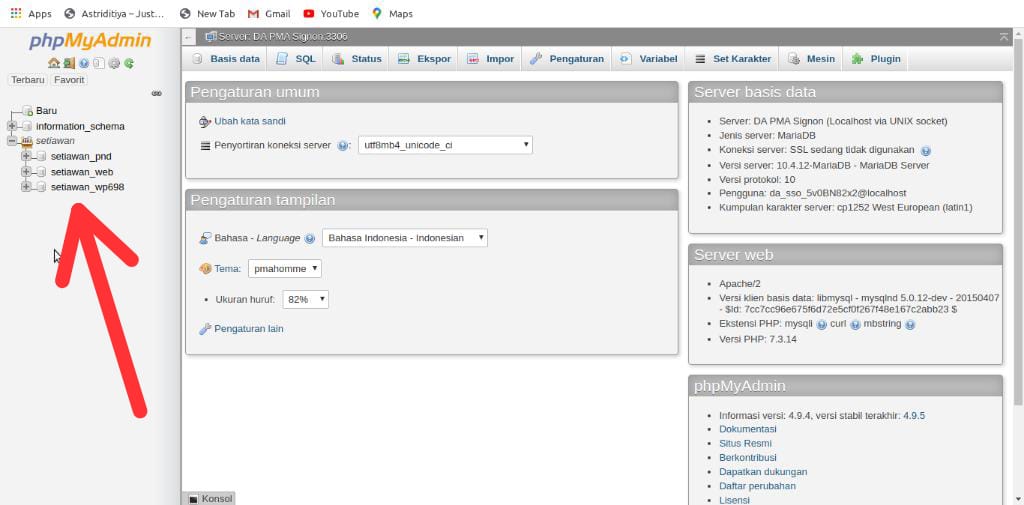Image resolution: width=1024 pixels, height=505 pixels.
Task: Click the log out door icon
Action: pos(69,63)
